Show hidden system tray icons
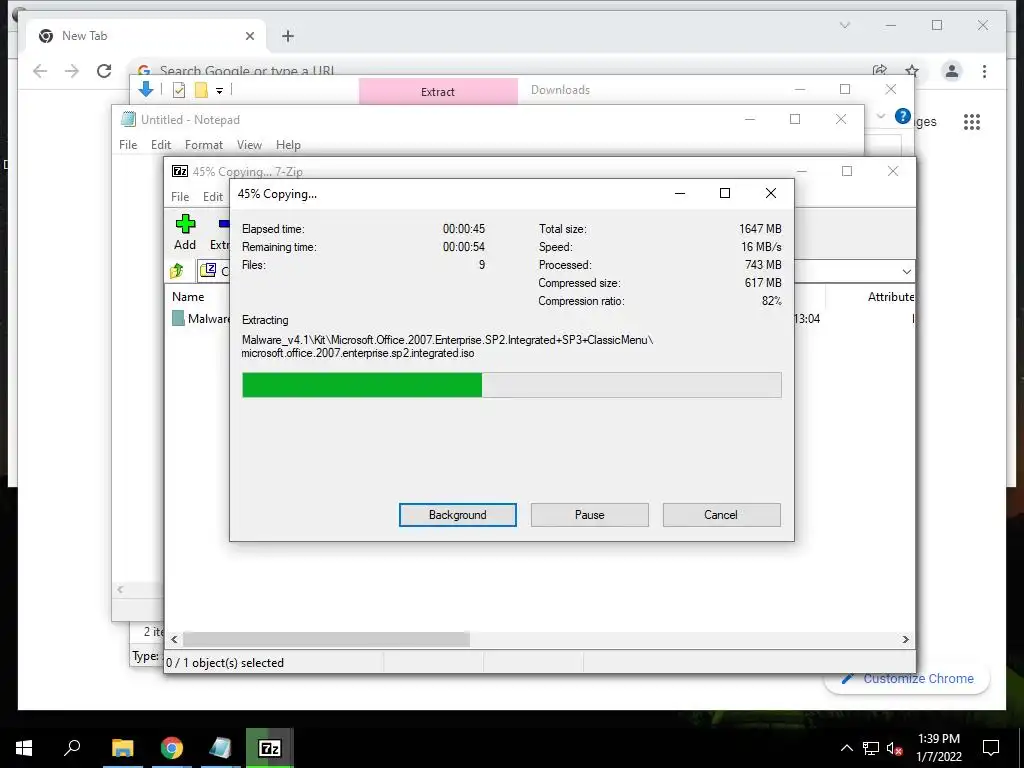 (846, 748)
